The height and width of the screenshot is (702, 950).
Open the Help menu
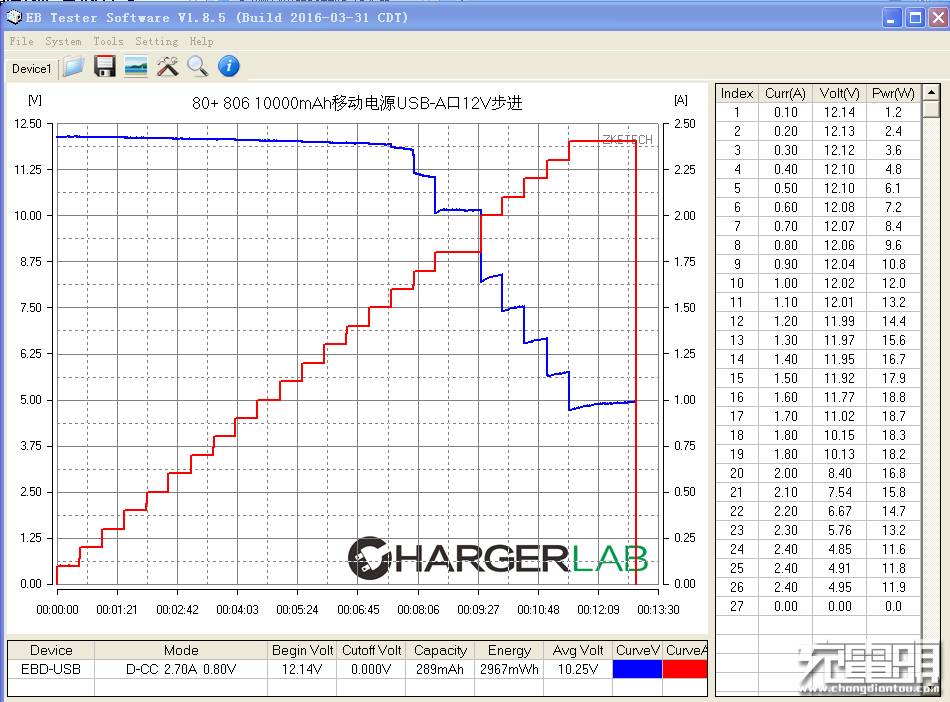coord(201,41)
